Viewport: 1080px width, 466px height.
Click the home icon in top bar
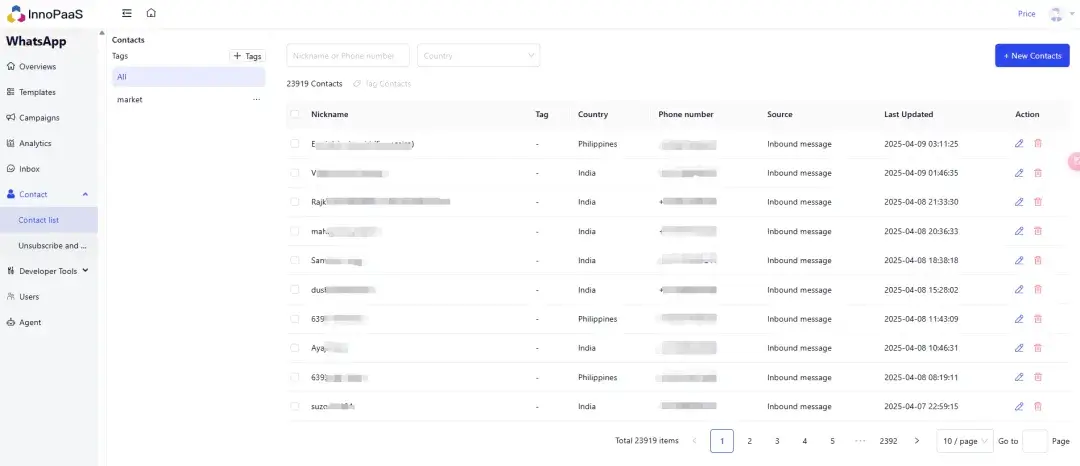coord(151,13)
